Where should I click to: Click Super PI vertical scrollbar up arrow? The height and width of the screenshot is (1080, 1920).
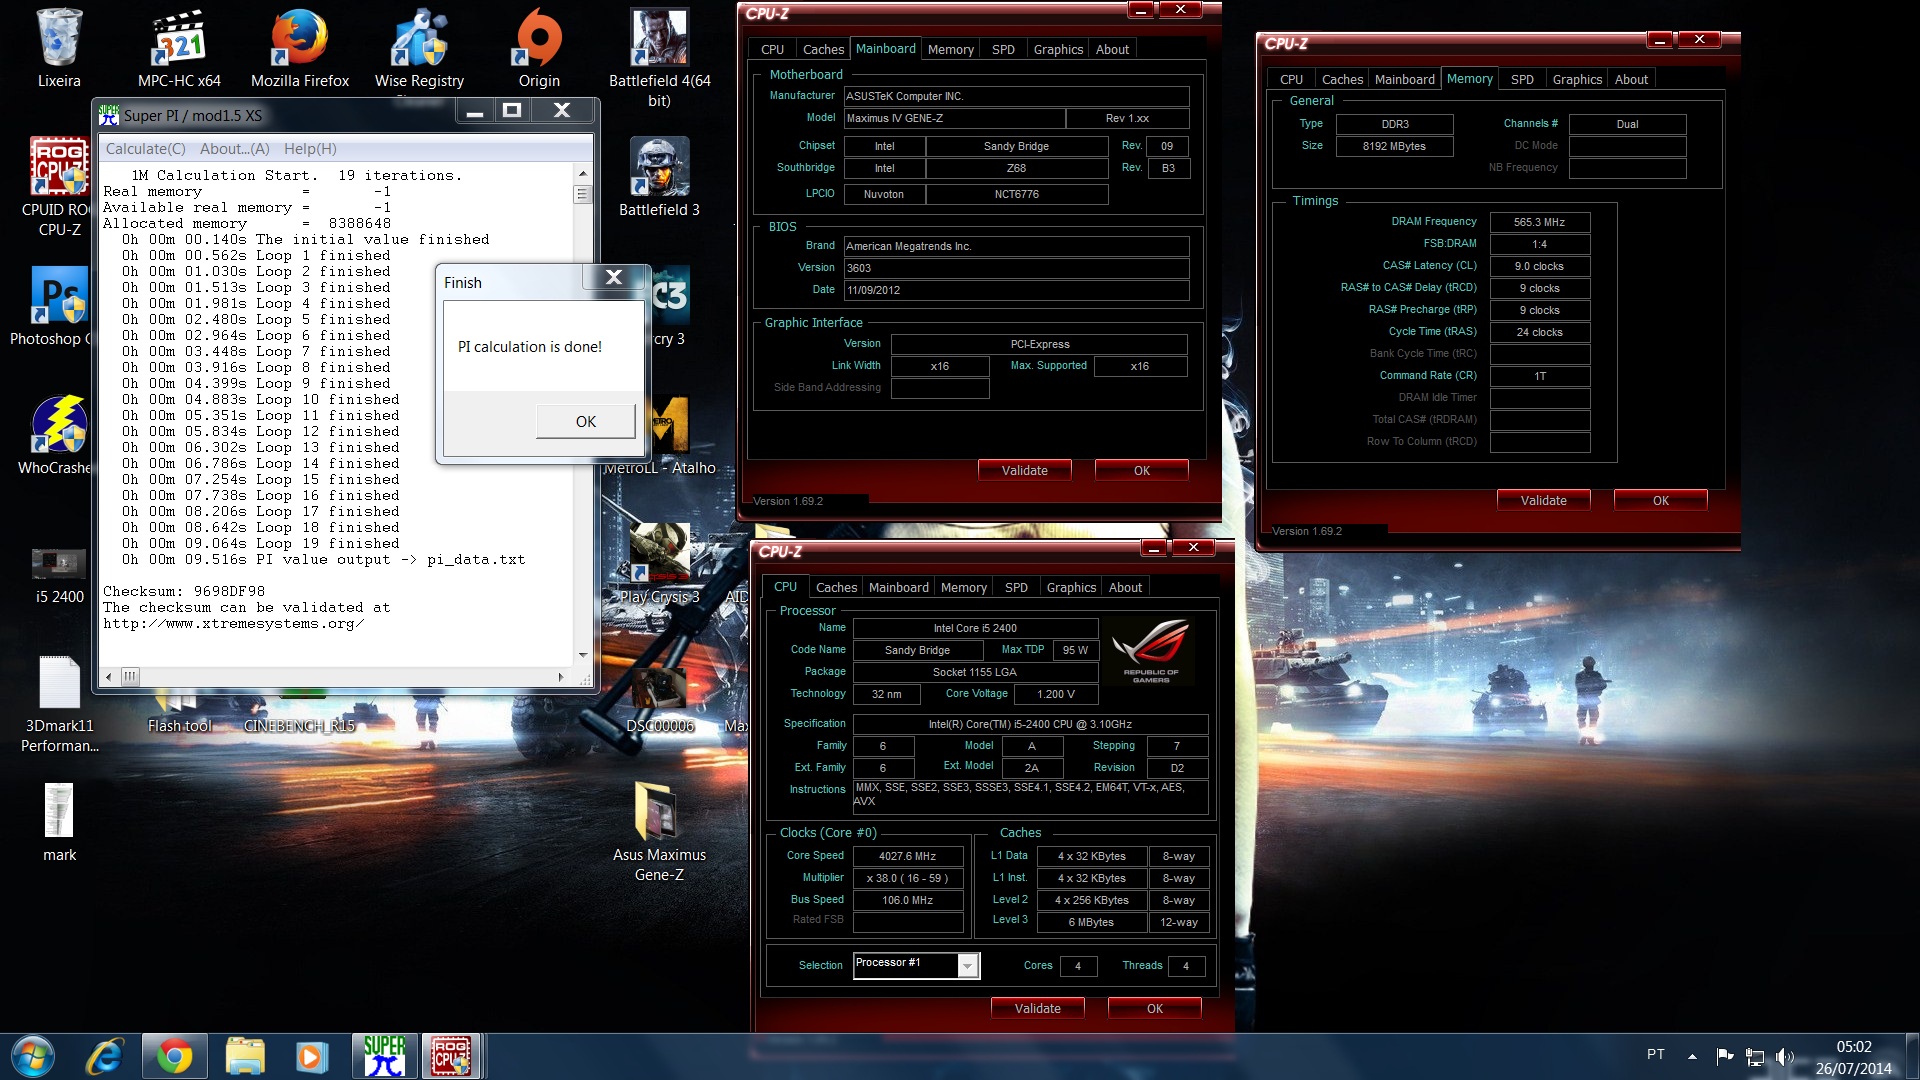(583, 173)
